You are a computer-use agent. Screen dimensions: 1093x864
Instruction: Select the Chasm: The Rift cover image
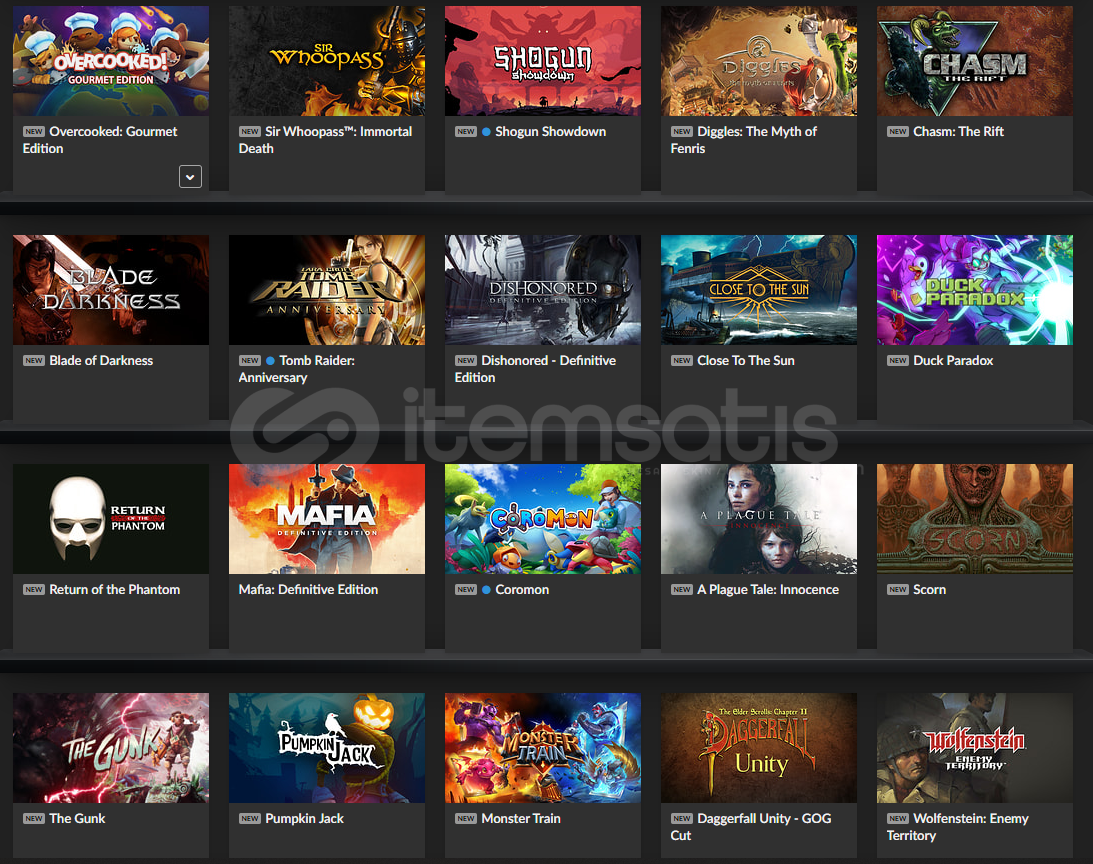click(975, 61)
